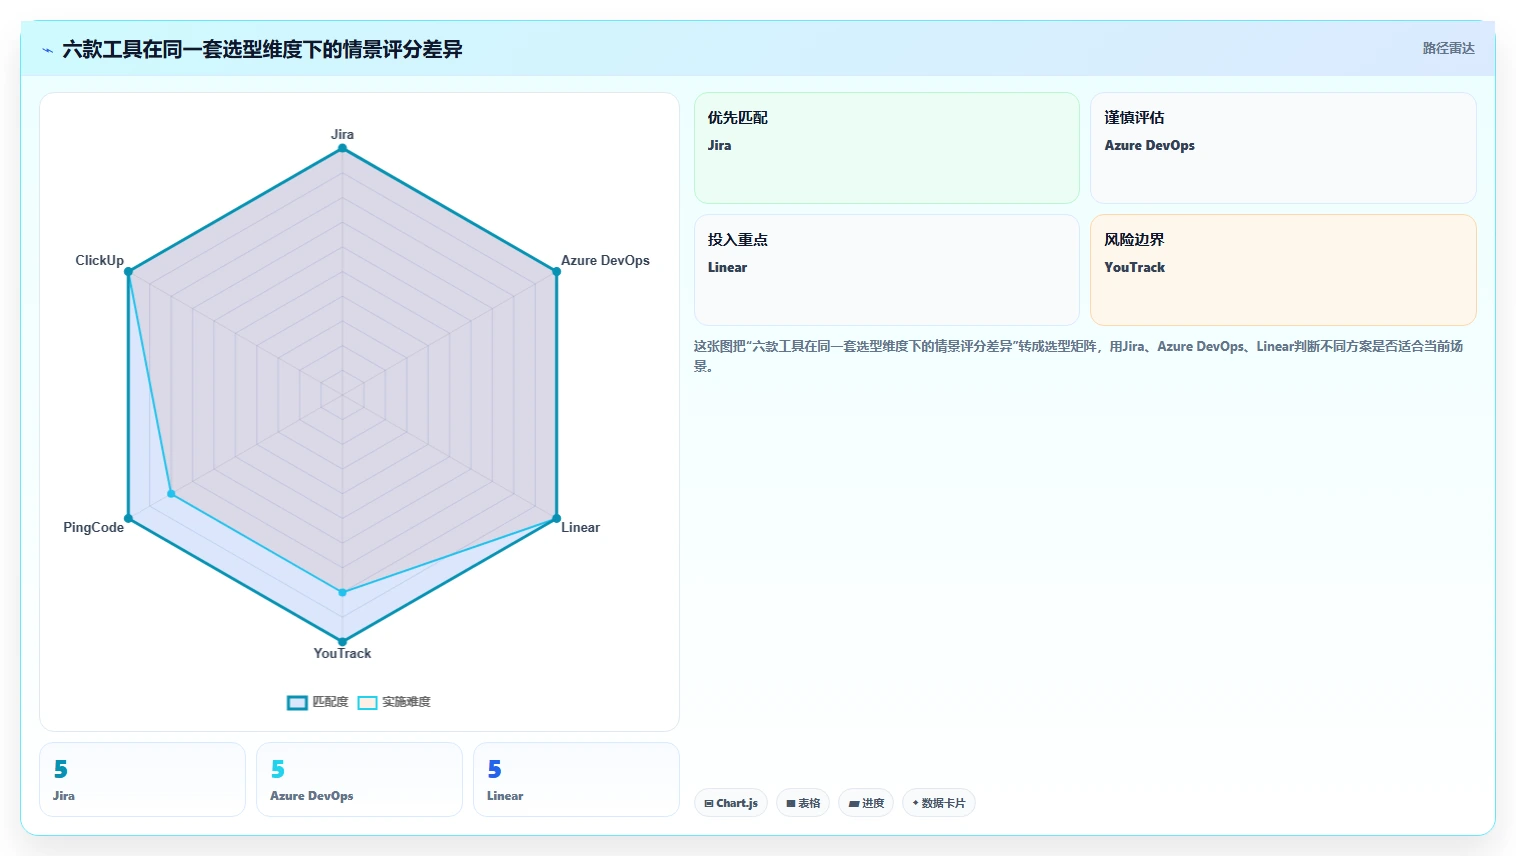Open the 谨慎评估 Azure DevOps card
Screen dimensions: 1516x856
tap(1283, 148)
